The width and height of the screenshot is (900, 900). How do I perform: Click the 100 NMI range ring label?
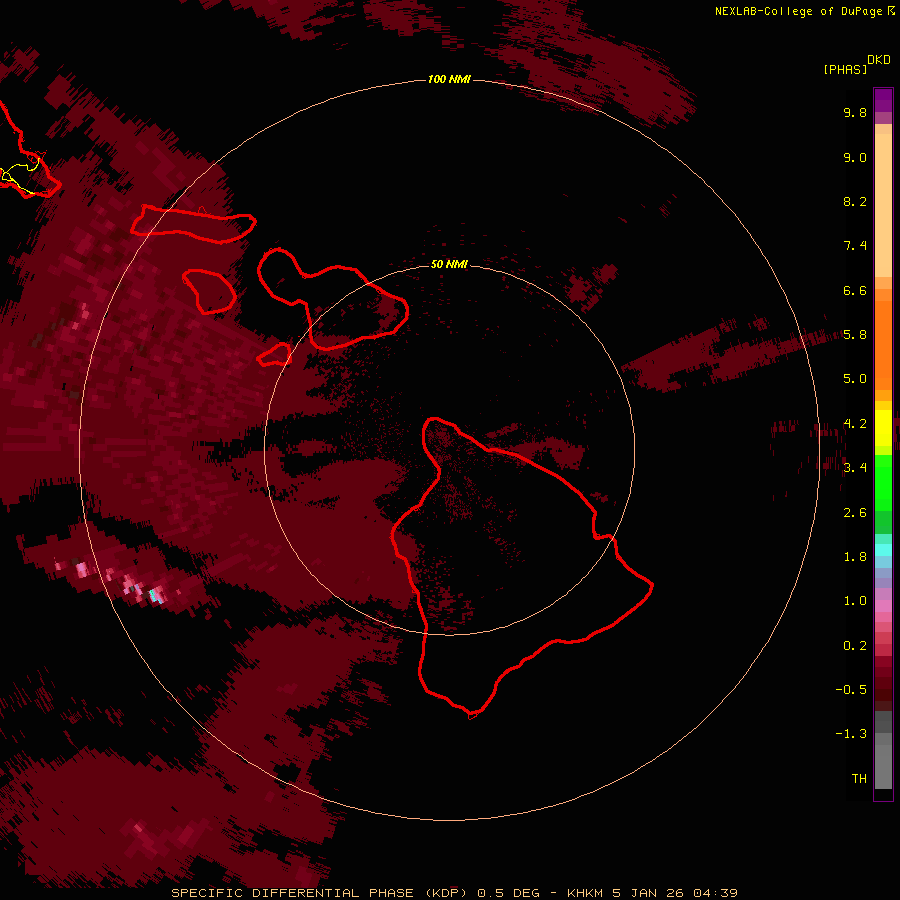tap(449, 79)
